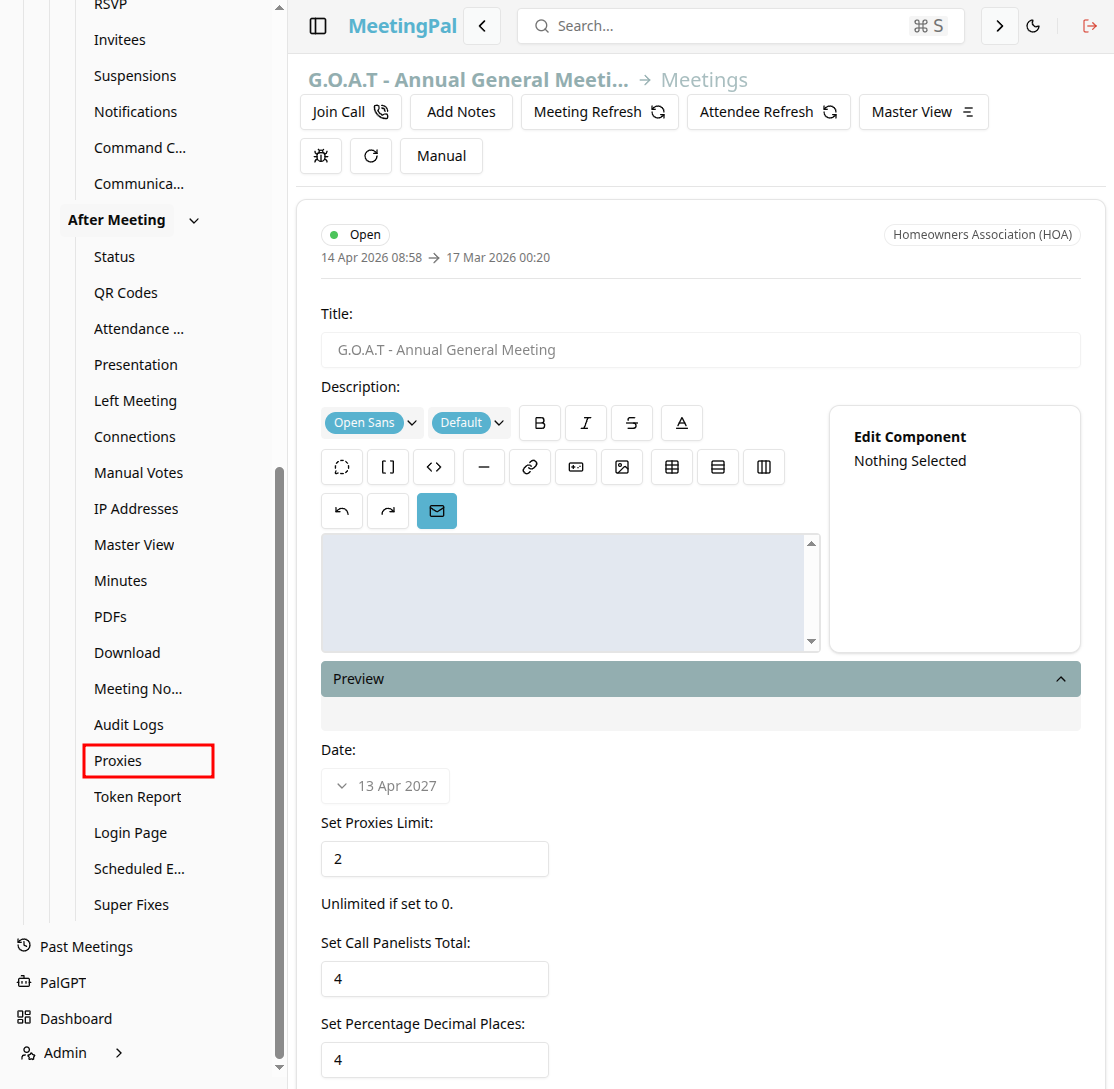Insert a horizontal rule line
This screenshot has width=1114, height=1089.
tap(484, 467)
